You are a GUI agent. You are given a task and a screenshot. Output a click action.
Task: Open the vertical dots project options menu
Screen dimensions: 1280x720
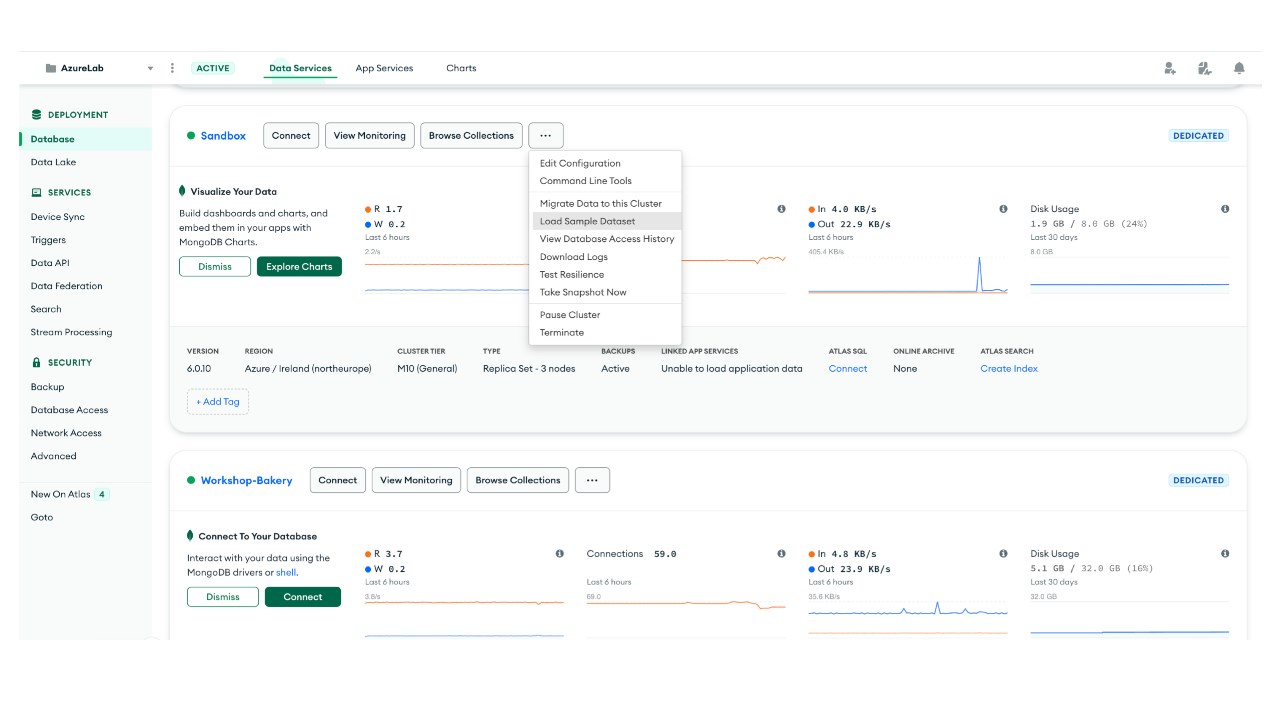(x=172, y=68)
